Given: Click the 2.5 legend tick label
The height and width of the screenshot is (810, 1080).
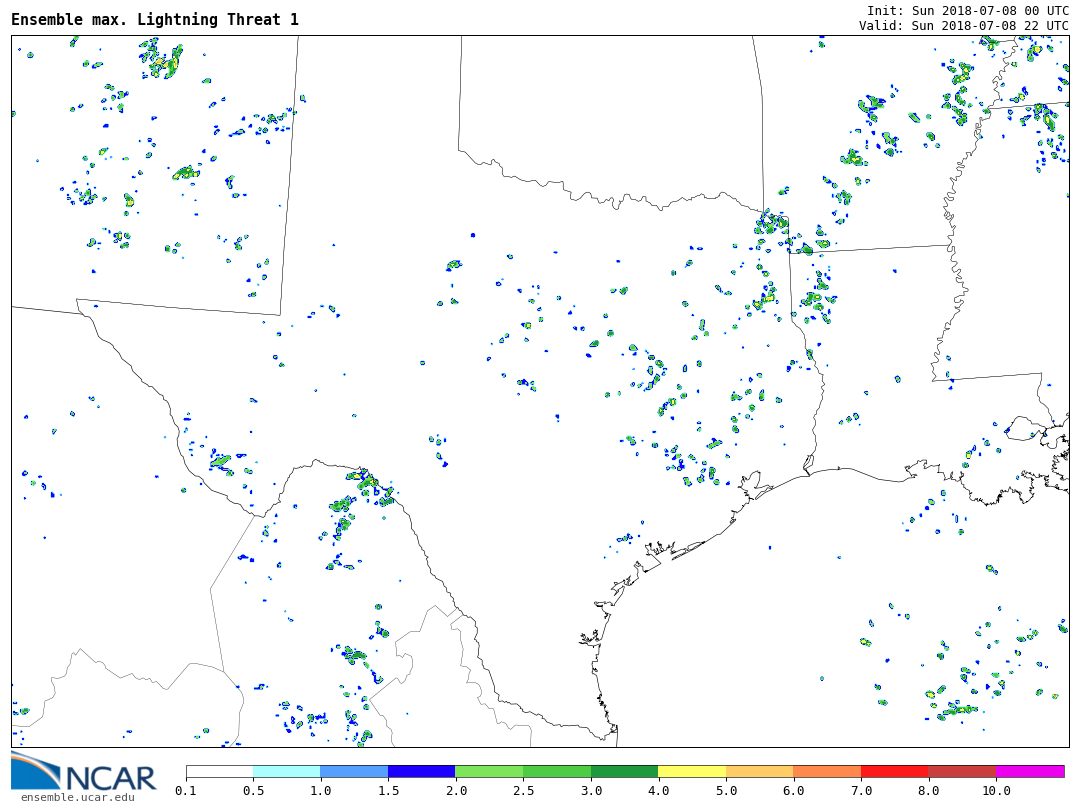Looking at the screenshot, I should coord(523,790).
